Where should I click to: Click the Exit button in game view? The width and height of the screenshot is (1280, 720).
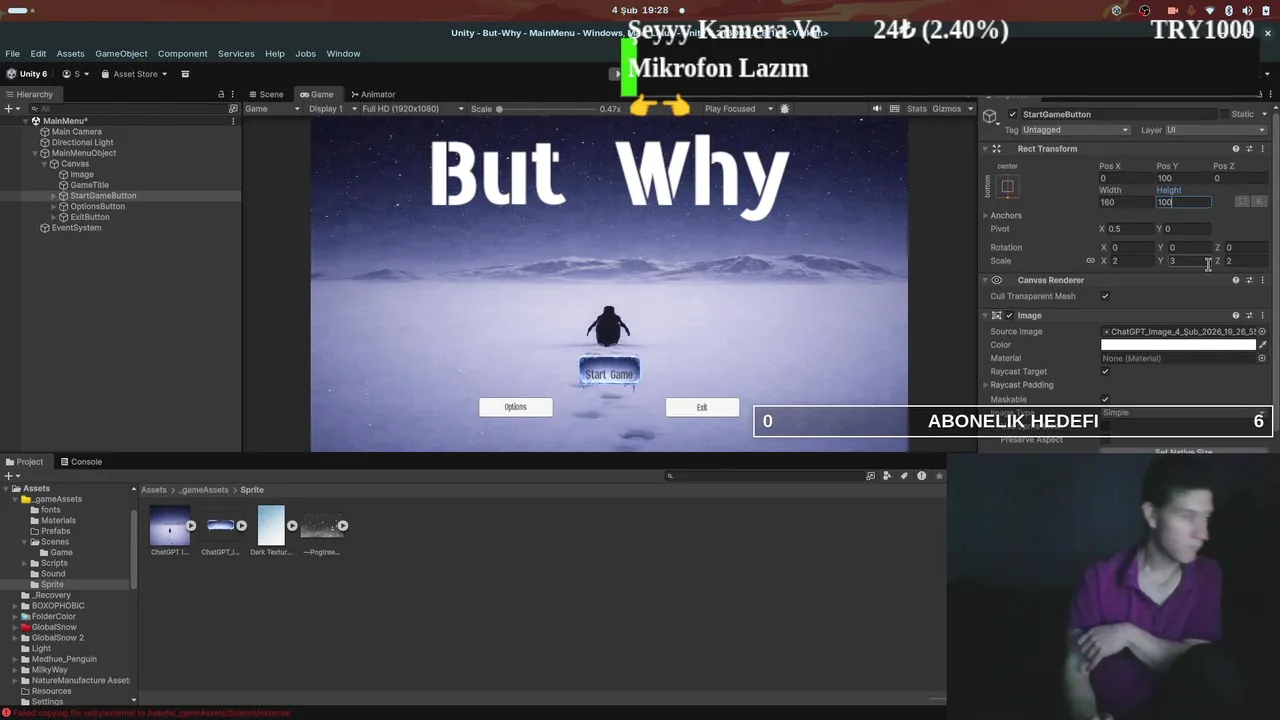tap(702, 407)
